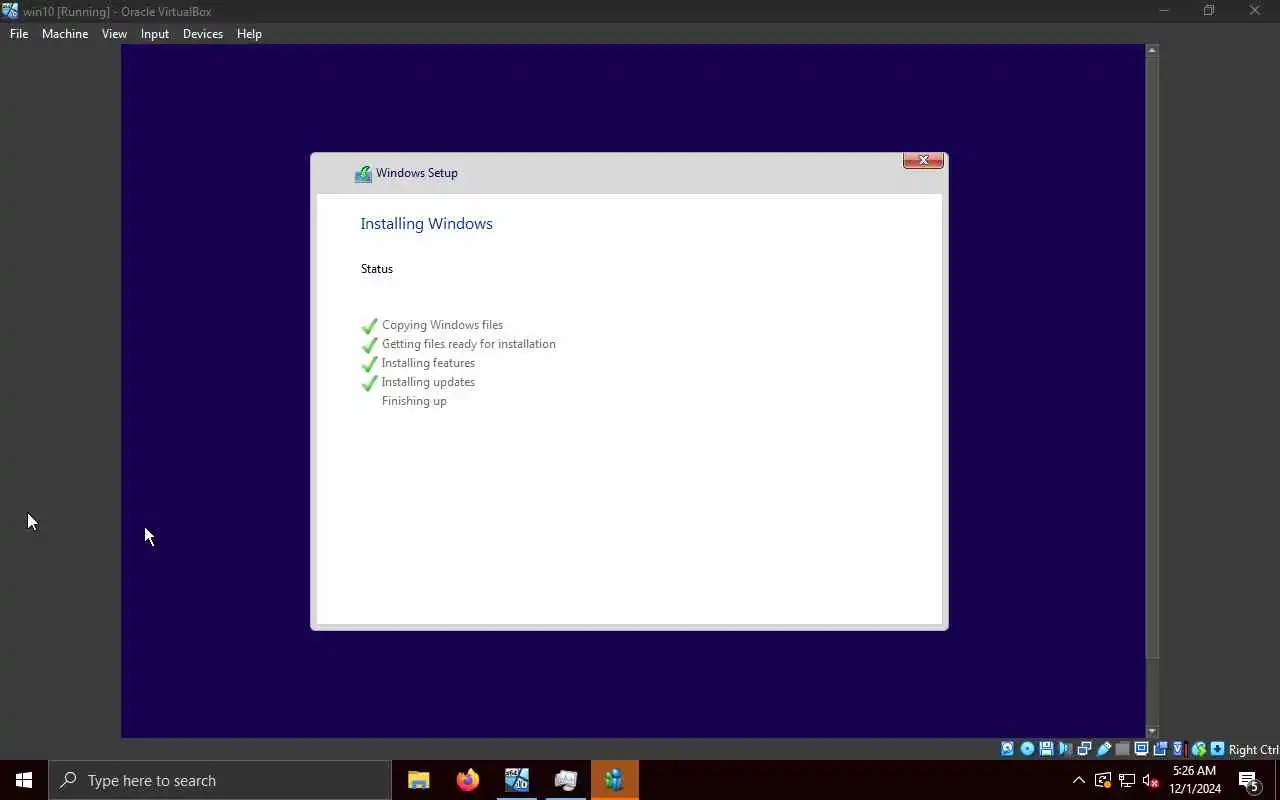
Task: Open the notification center with 5 alerts
Action: coord(1249,780)
